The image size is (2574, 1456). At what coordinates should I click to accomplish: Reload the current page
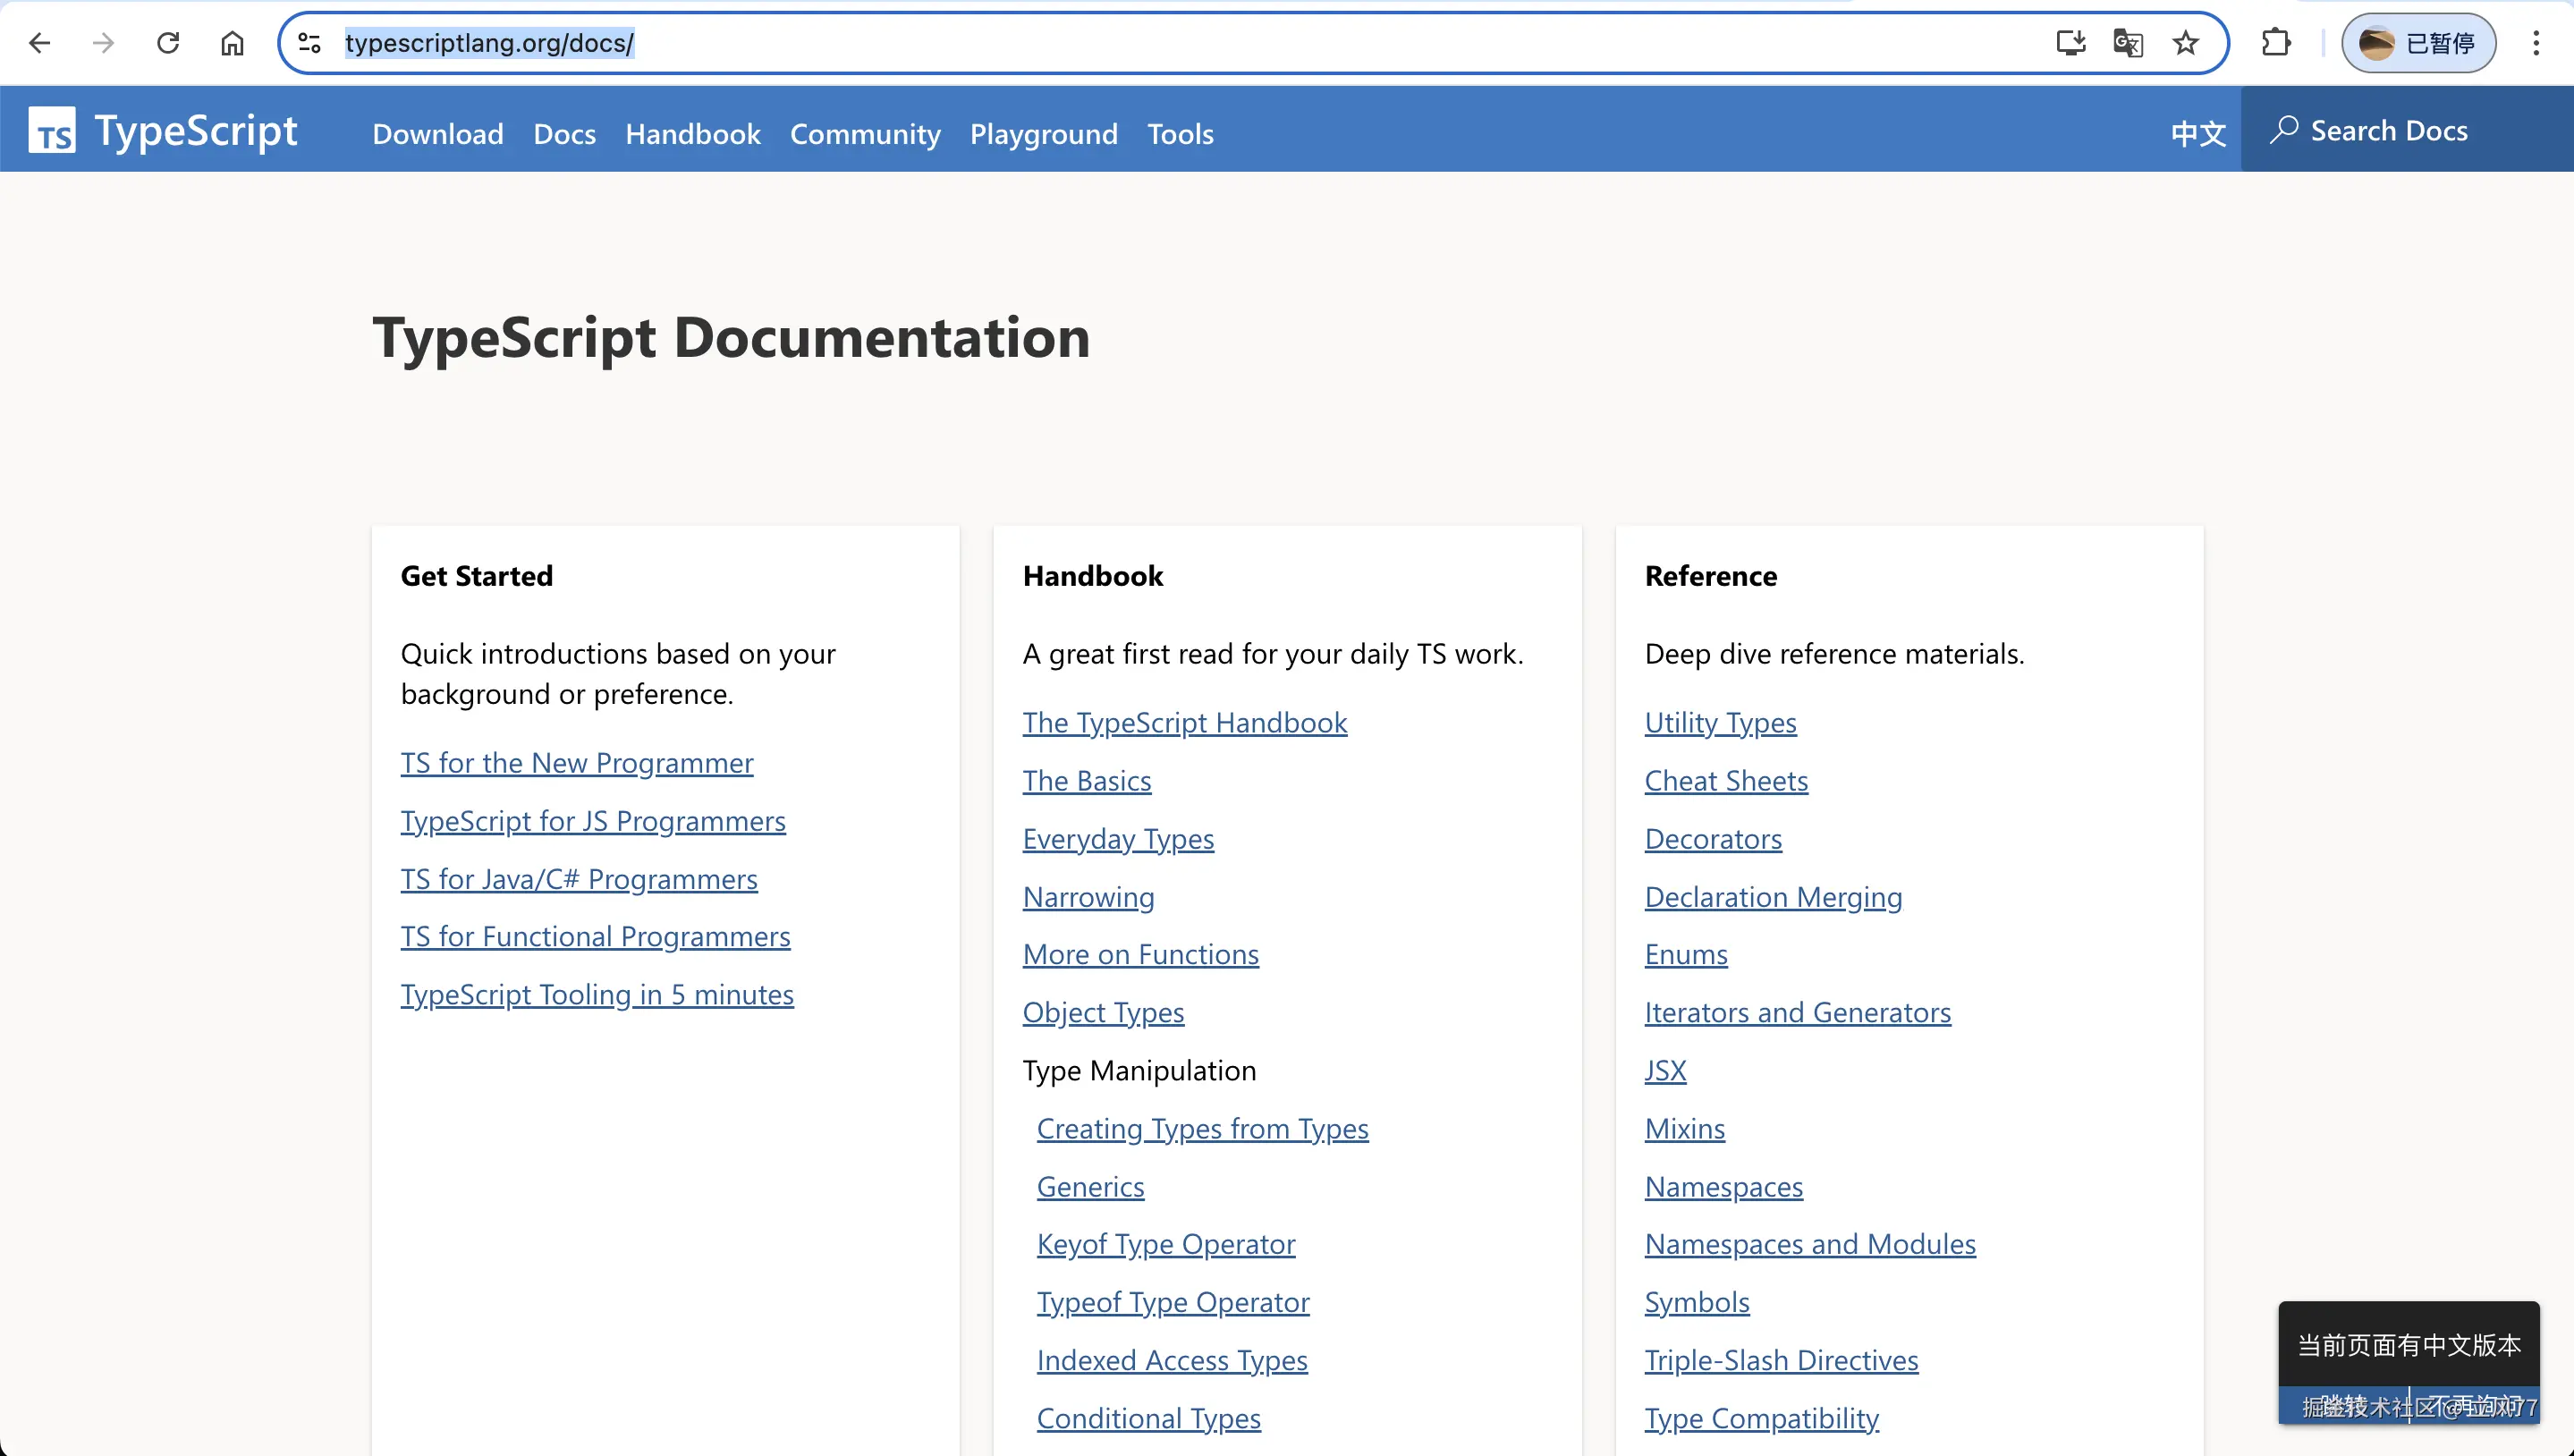[168, 43]
